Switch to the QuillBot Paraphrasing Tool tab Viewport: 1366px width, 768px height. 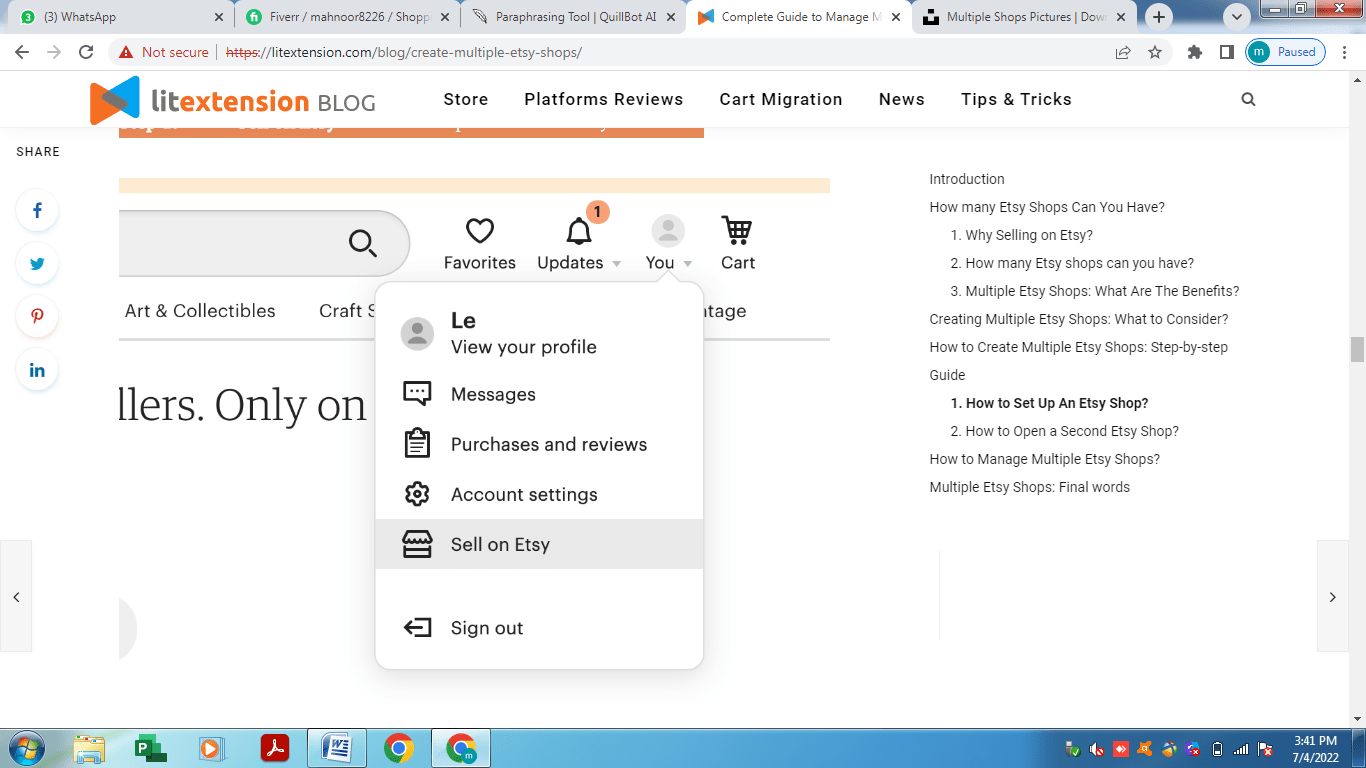575,17
